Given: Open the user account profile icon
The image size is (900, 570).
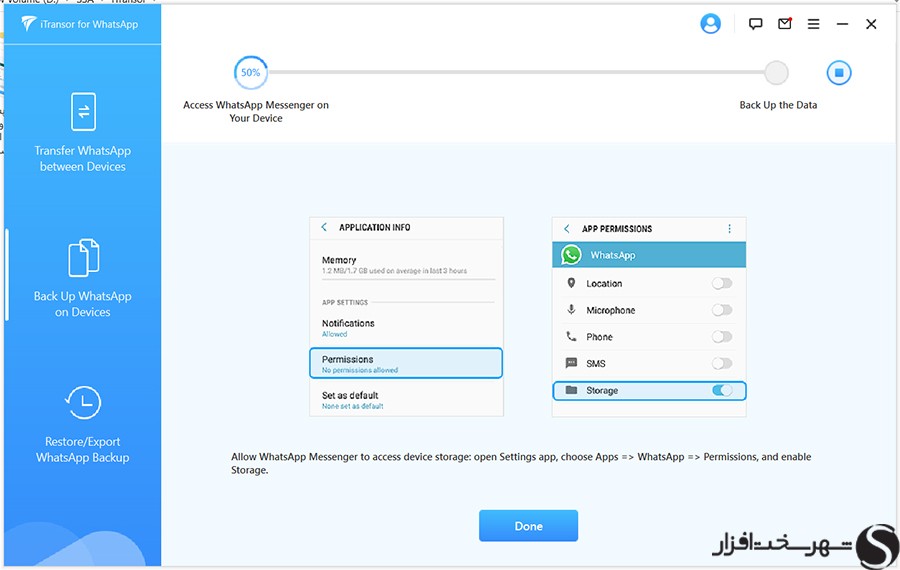Looking at the screenshot, I should tap(710, 24).
